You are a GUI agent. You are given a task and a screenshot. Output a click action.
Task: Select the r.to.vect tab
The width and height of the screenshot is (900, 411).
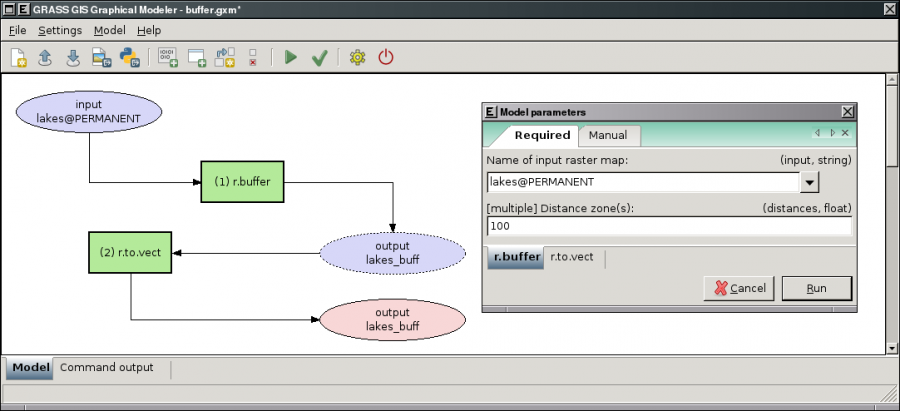click(572, 257)
